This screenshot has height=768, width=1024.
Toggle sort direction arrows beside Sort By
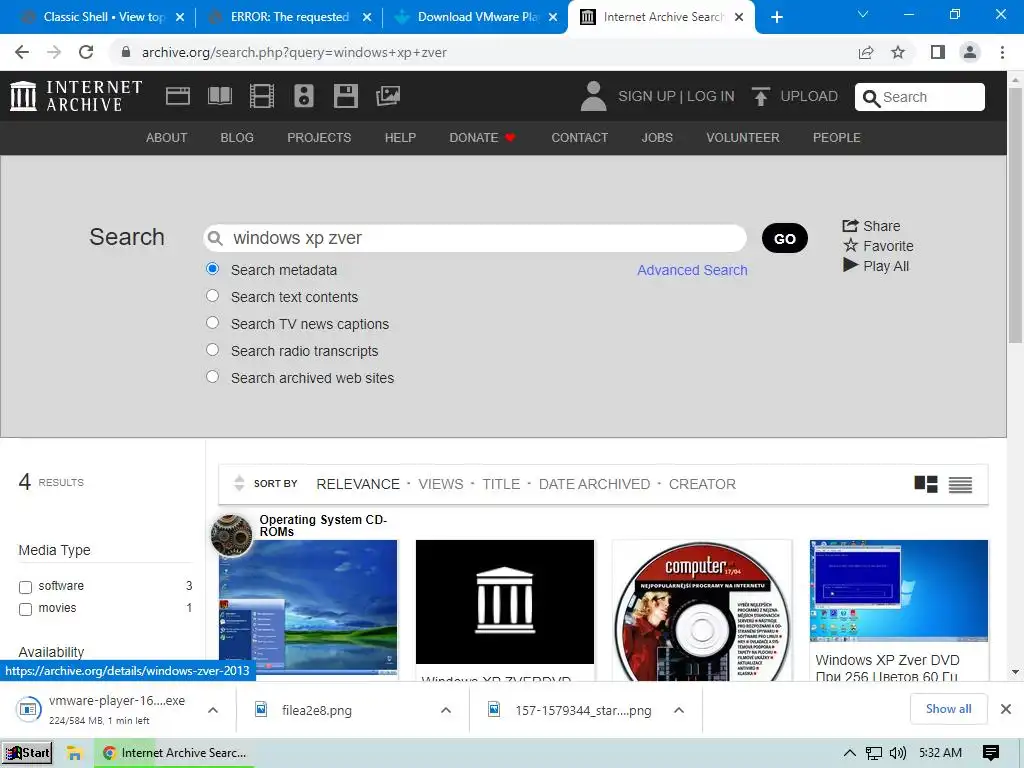coord(239,483)
